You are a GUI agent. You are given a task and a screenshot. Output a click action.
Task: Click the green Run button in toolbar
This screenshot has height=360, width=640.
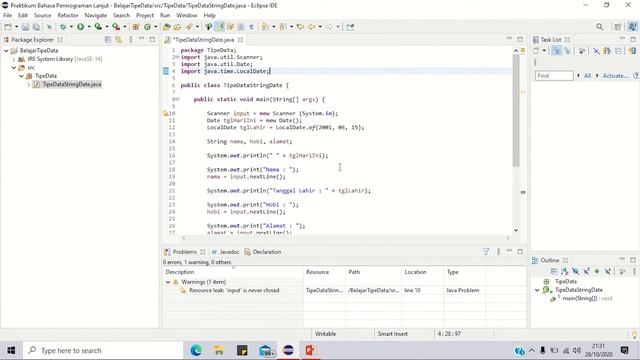(80, 27)
